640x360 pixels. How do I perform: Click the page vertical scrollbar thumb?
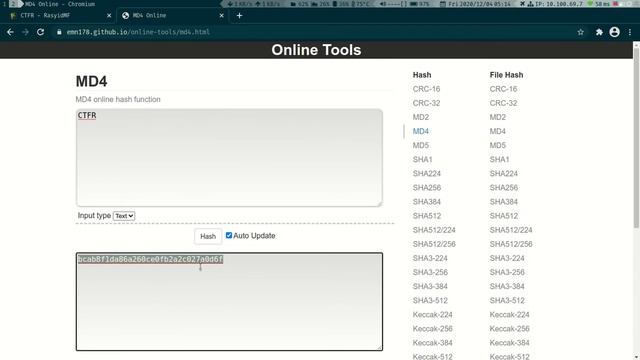coord(636,138)
